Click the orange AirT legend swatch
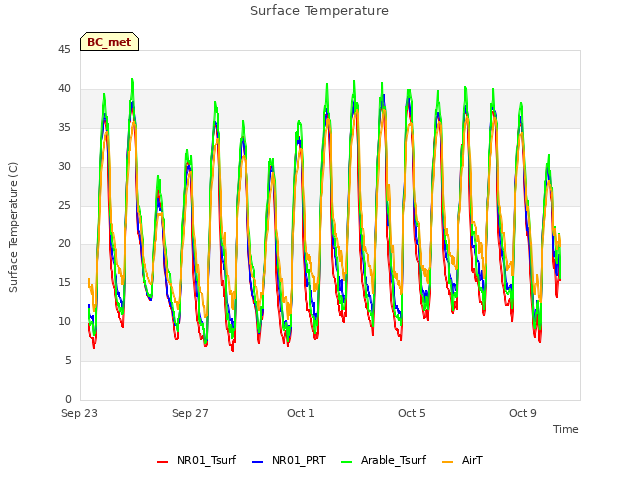This screenshot has width=640, height=480. (x=448, y=461)
